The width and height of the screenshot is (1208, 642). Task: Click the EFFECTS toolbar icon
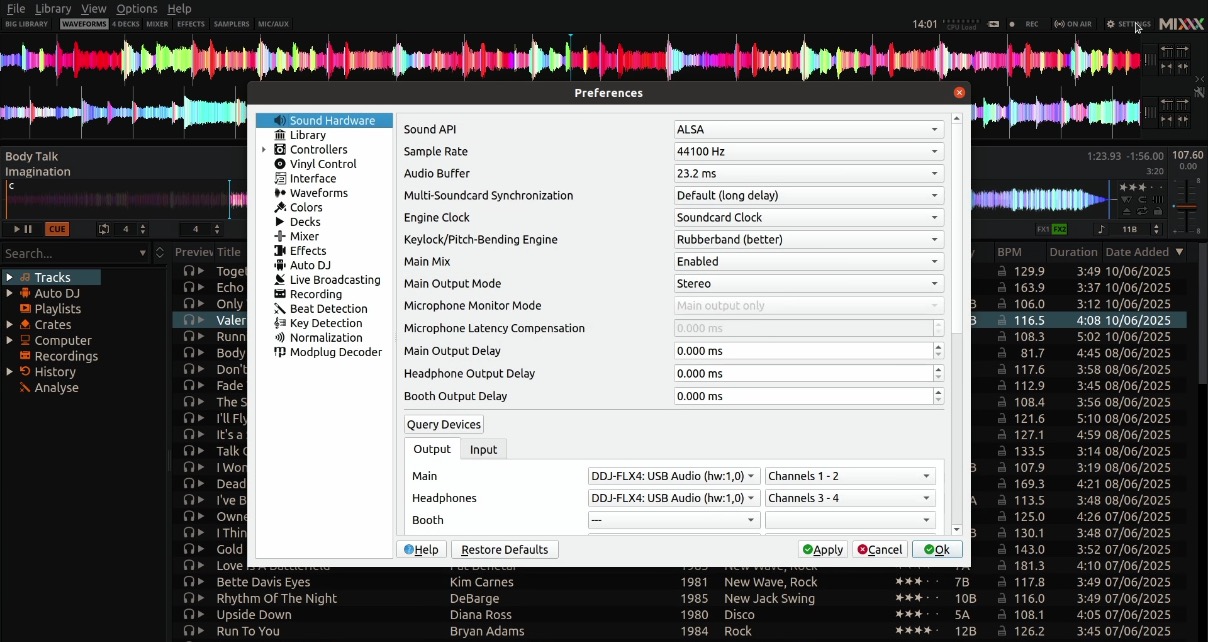191,24
